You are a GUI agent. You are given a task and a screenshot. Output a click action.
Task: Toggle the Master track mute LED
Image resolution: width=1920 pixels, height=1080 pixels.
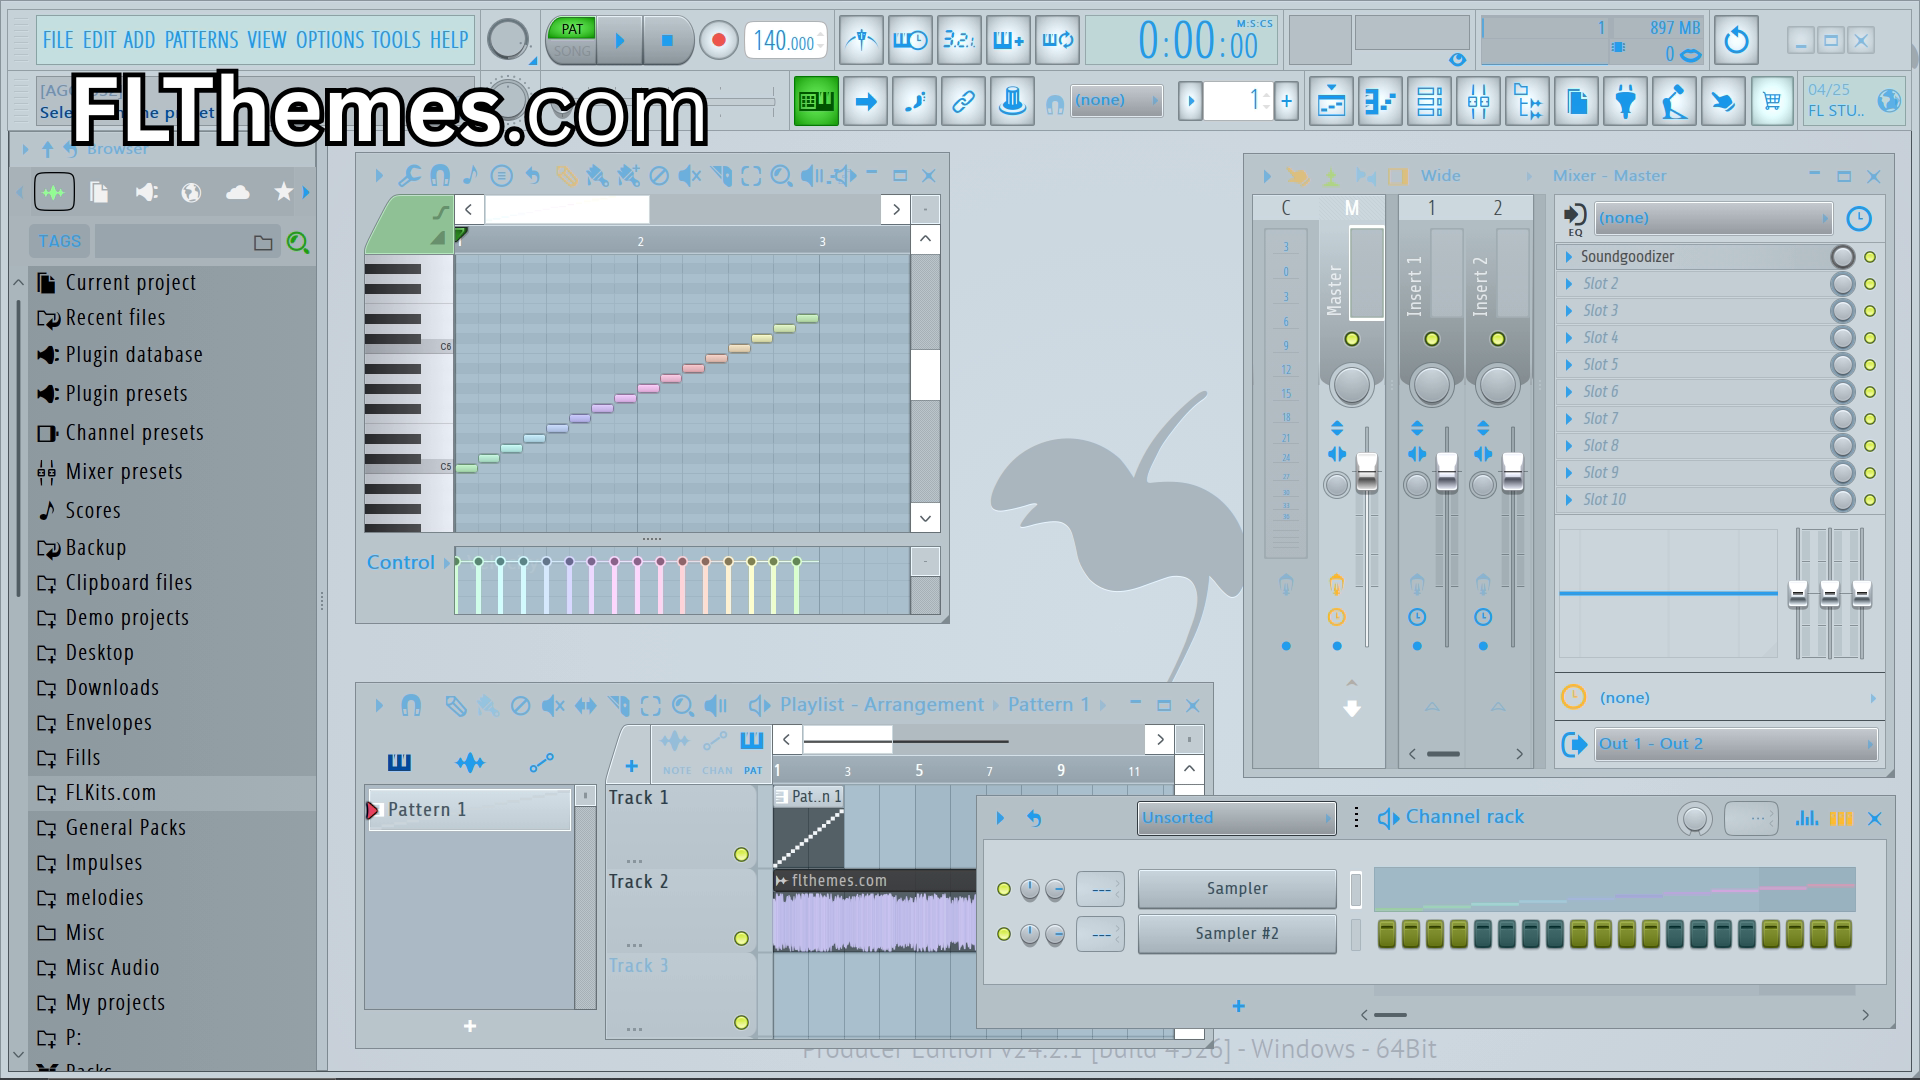click(1352, 339)
